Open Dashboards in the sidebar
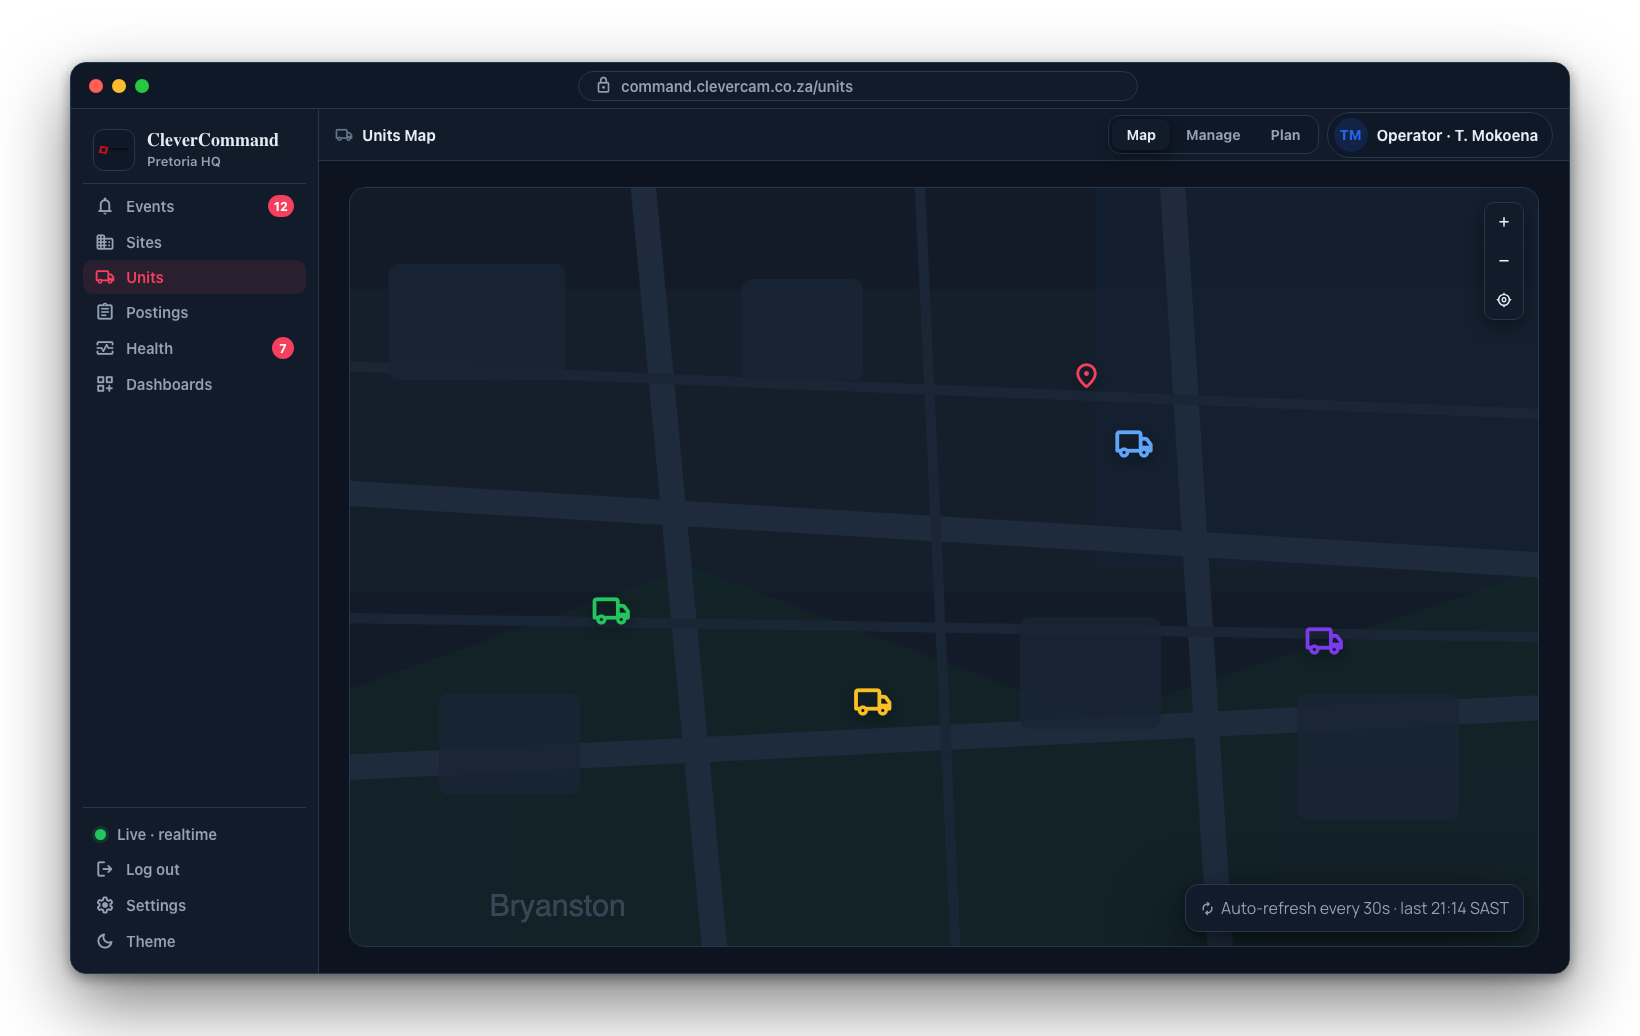The image size is (1640, 1036). (195, 384)
